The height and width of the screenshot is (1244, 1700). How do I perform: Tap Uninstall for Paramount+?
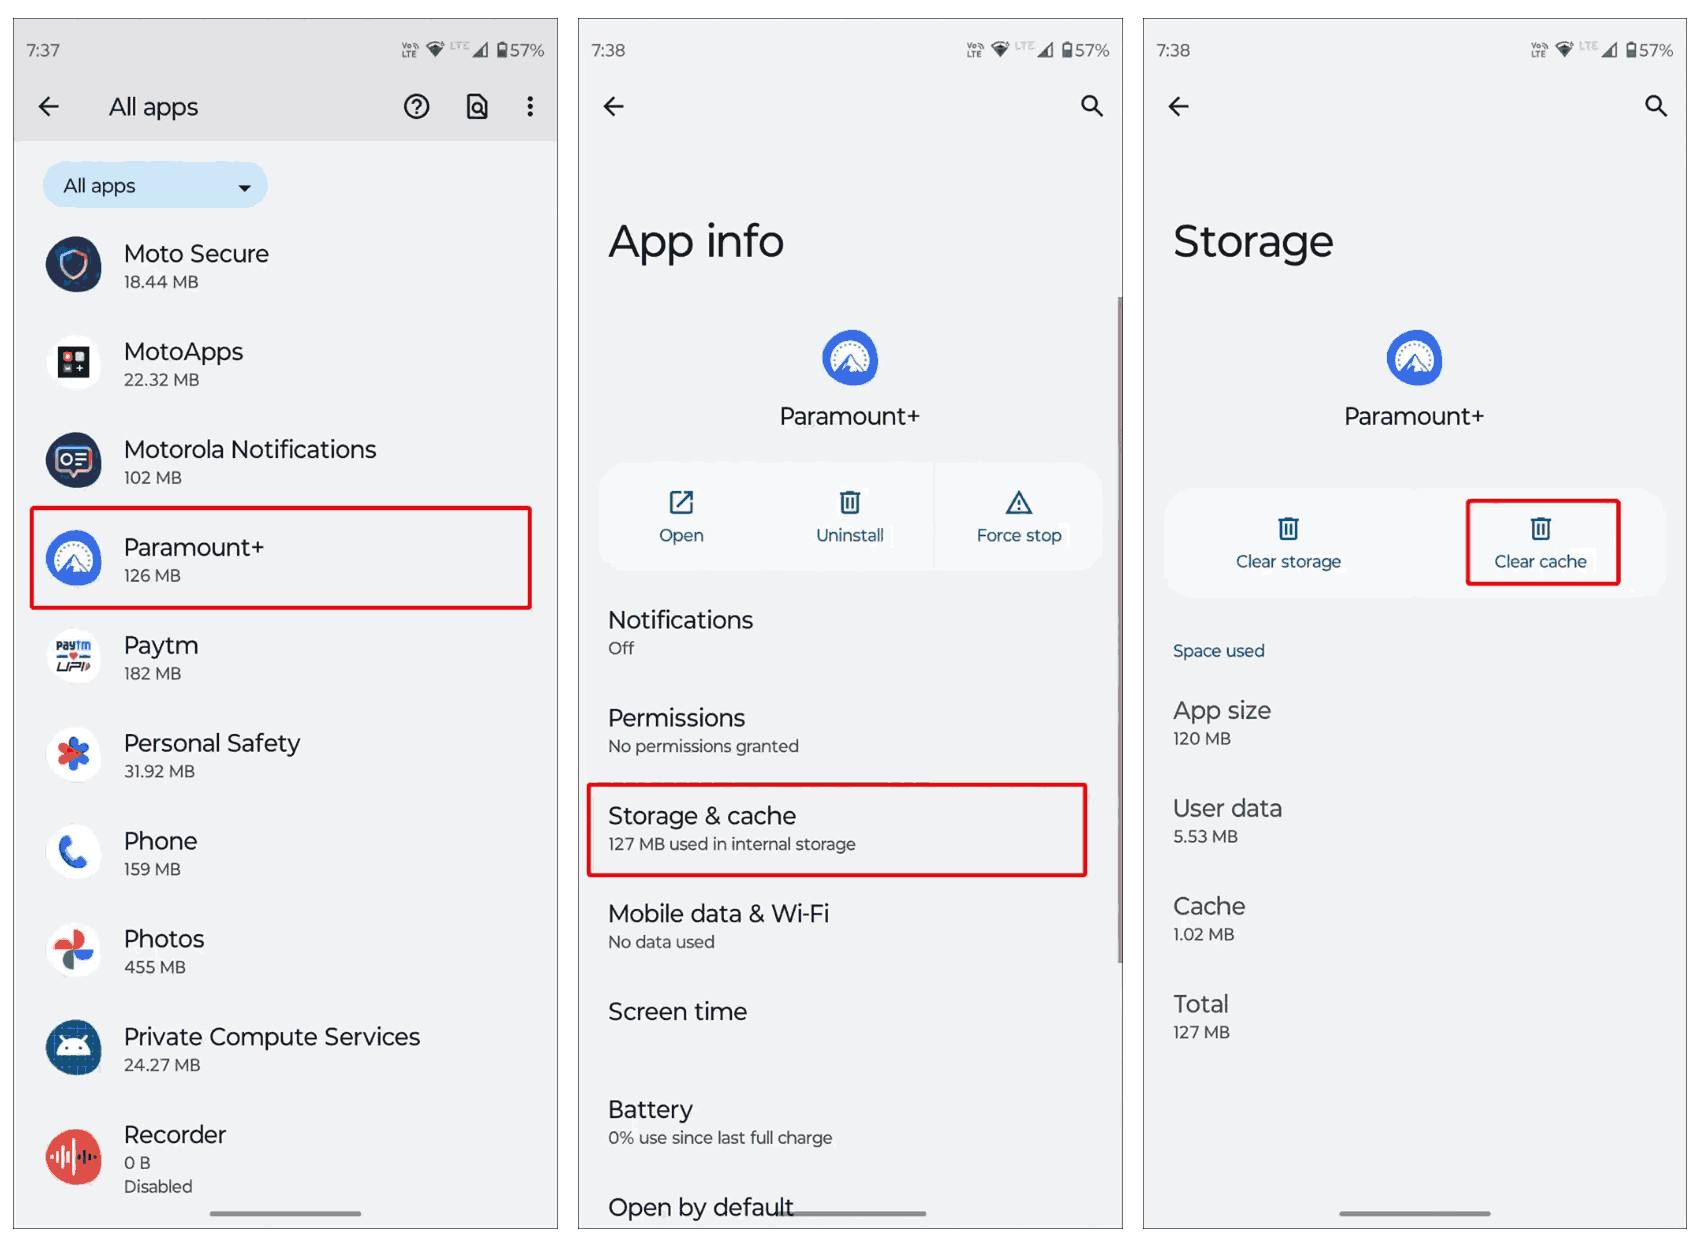pos(849,517)
